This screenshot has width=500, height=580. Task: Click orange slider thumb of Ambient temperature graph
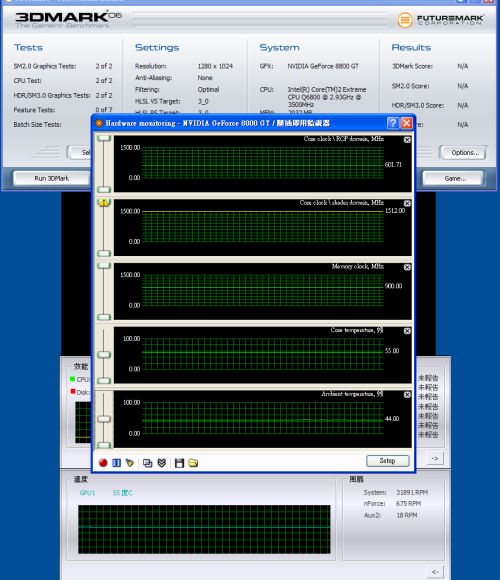point(104,419)
